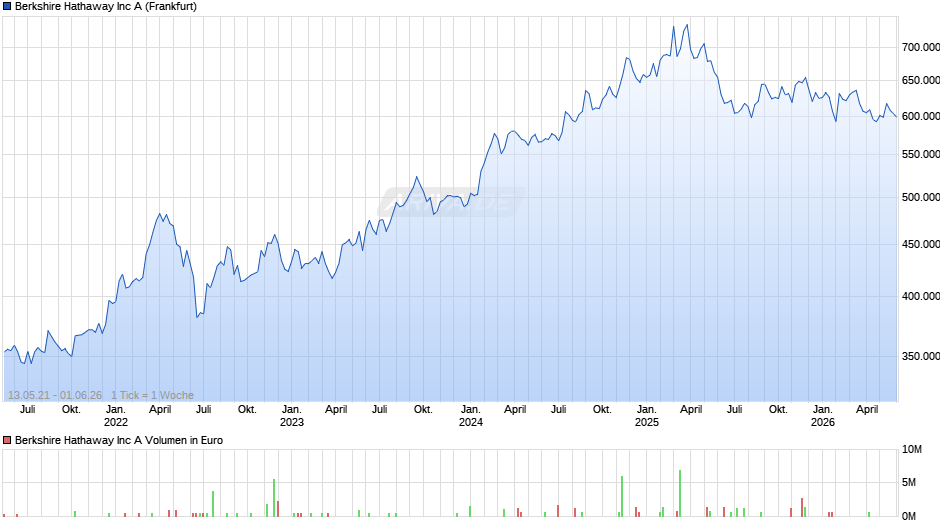Click the 500.000 price axis label

921,197
